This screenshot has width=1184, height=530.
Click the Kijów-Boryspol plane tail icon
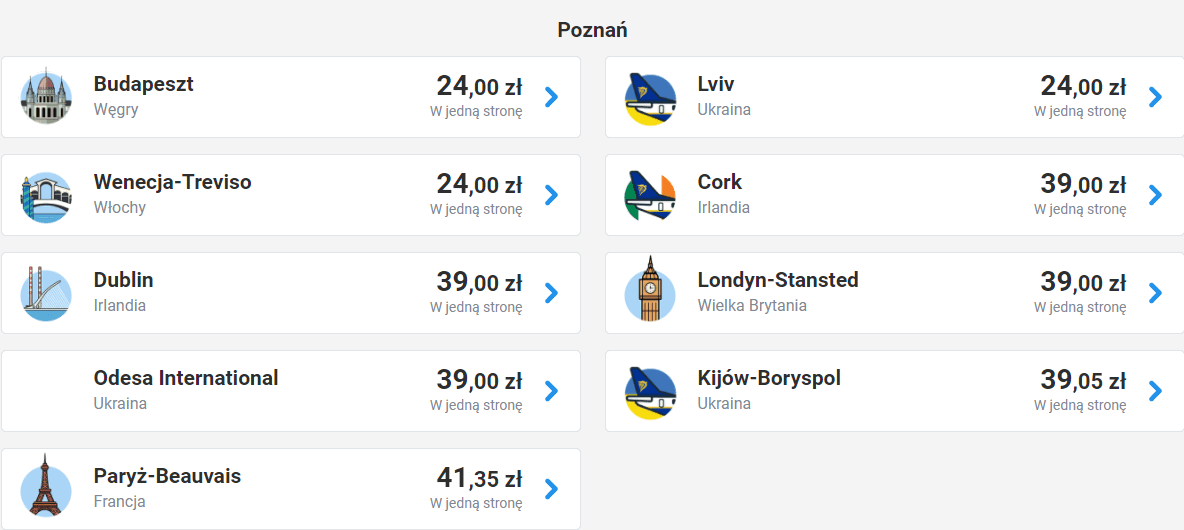tap(650, 391)
